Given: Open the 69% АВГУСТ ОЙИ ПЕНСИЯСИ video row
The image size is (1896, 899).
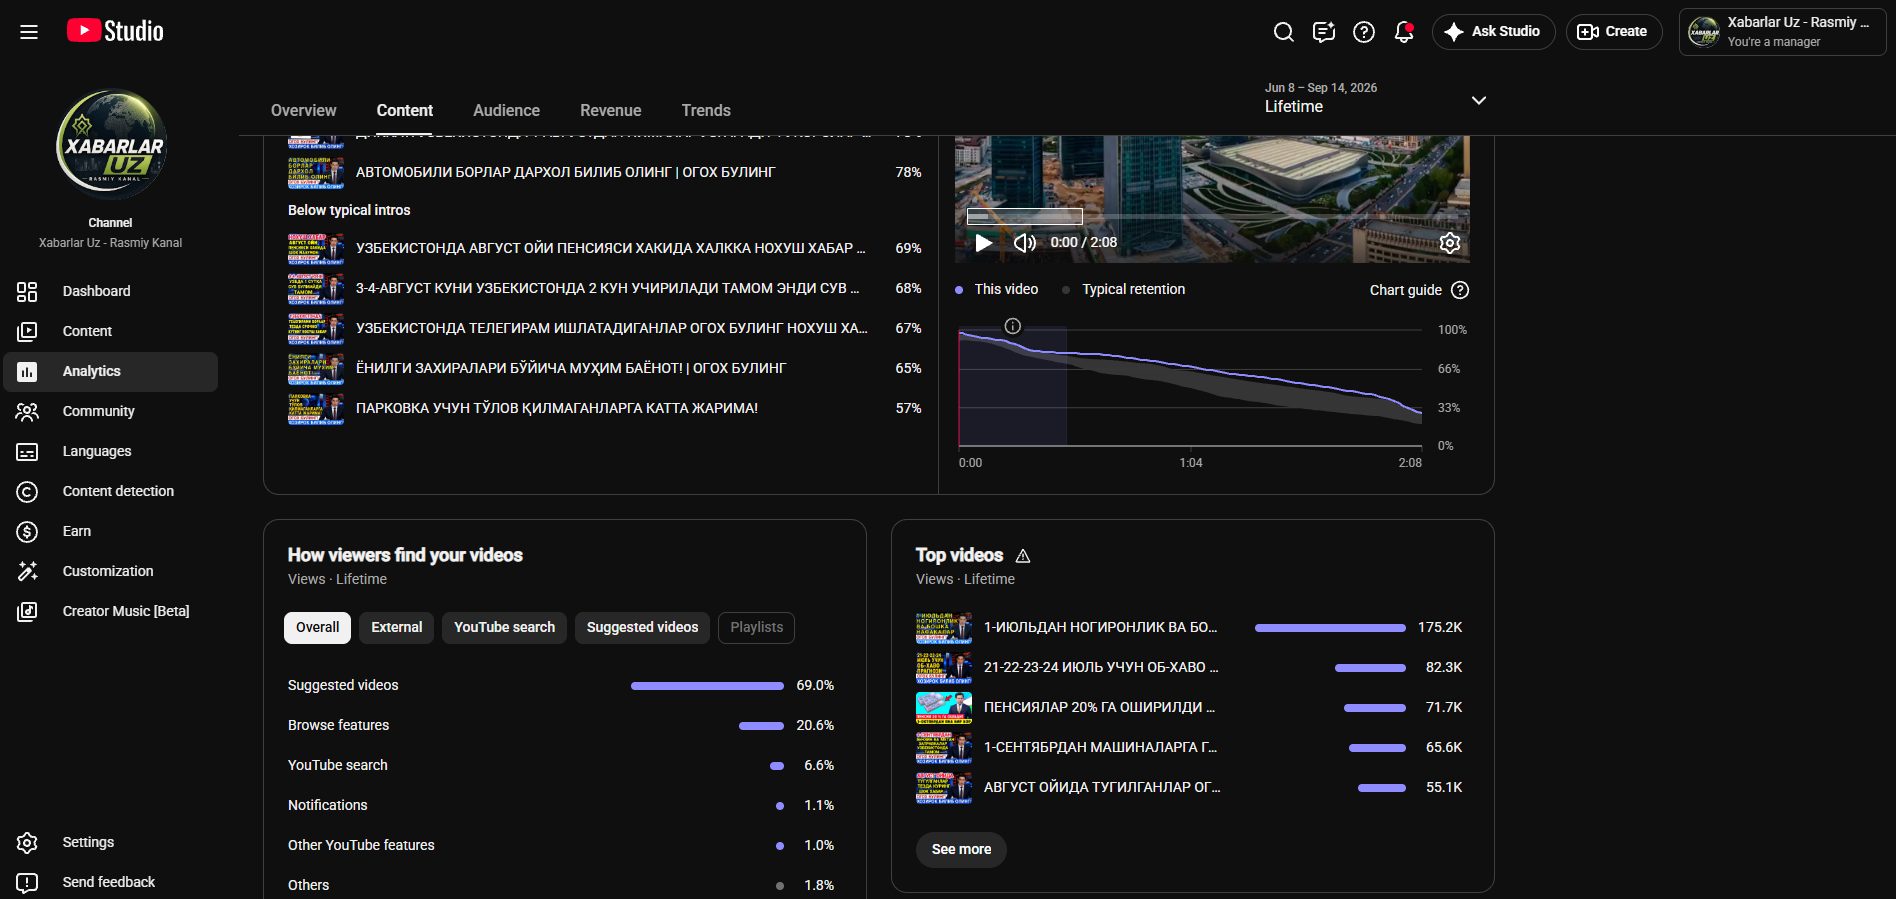Looking at the screenshot, I should [604, 248].
